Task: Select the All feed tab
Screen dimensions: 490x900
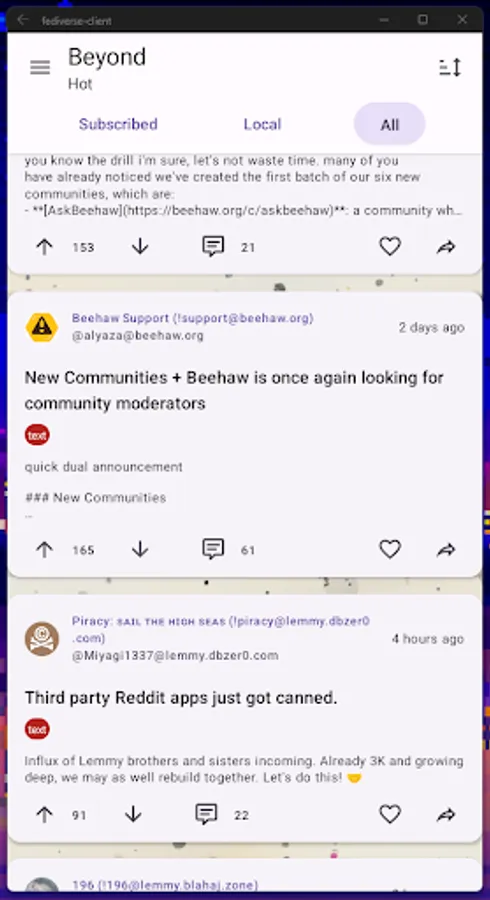Action: (390, 124)
